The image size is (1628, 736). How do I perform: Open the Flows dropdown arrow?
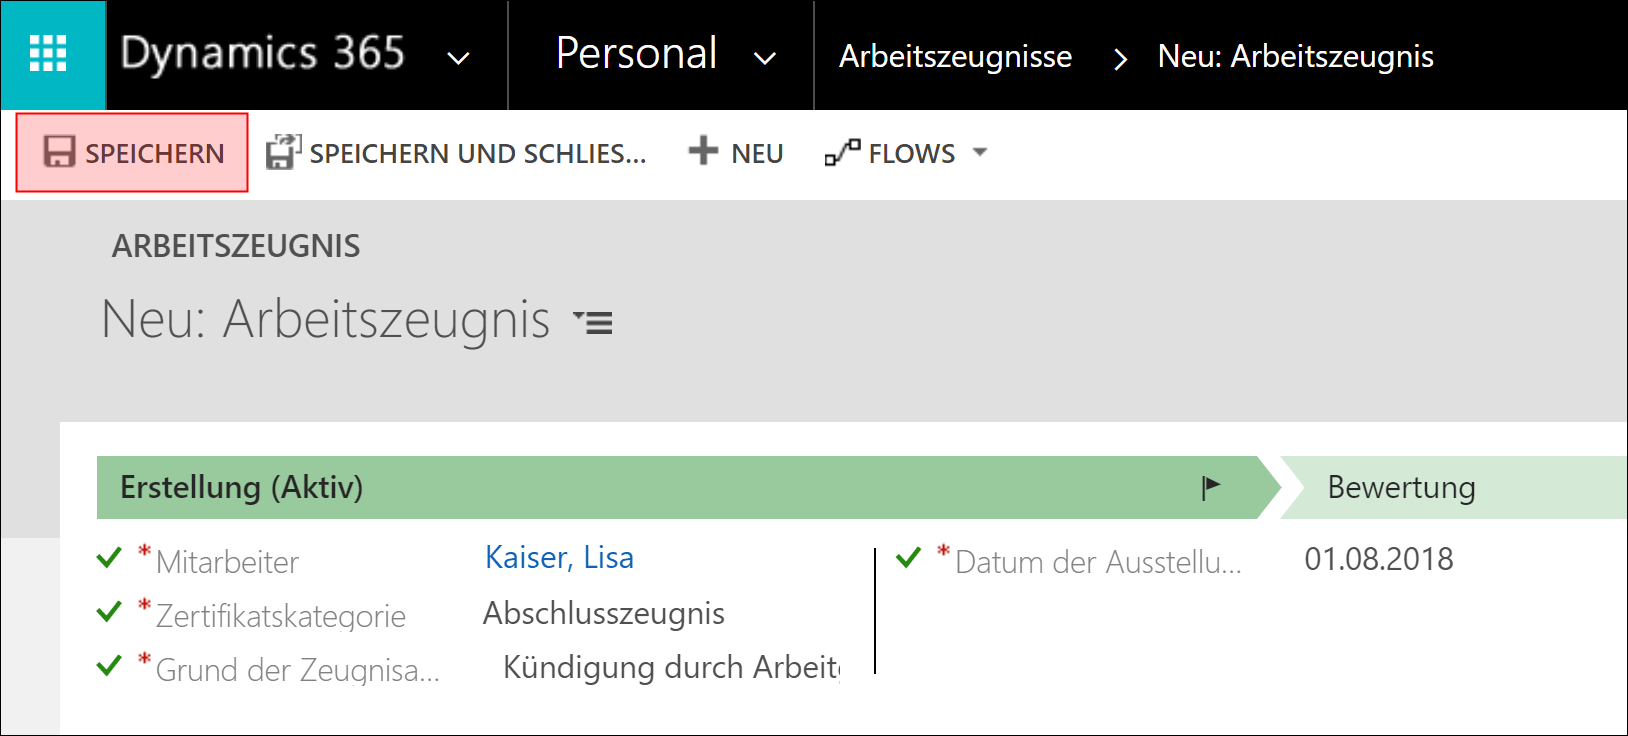tap(980, 152)
